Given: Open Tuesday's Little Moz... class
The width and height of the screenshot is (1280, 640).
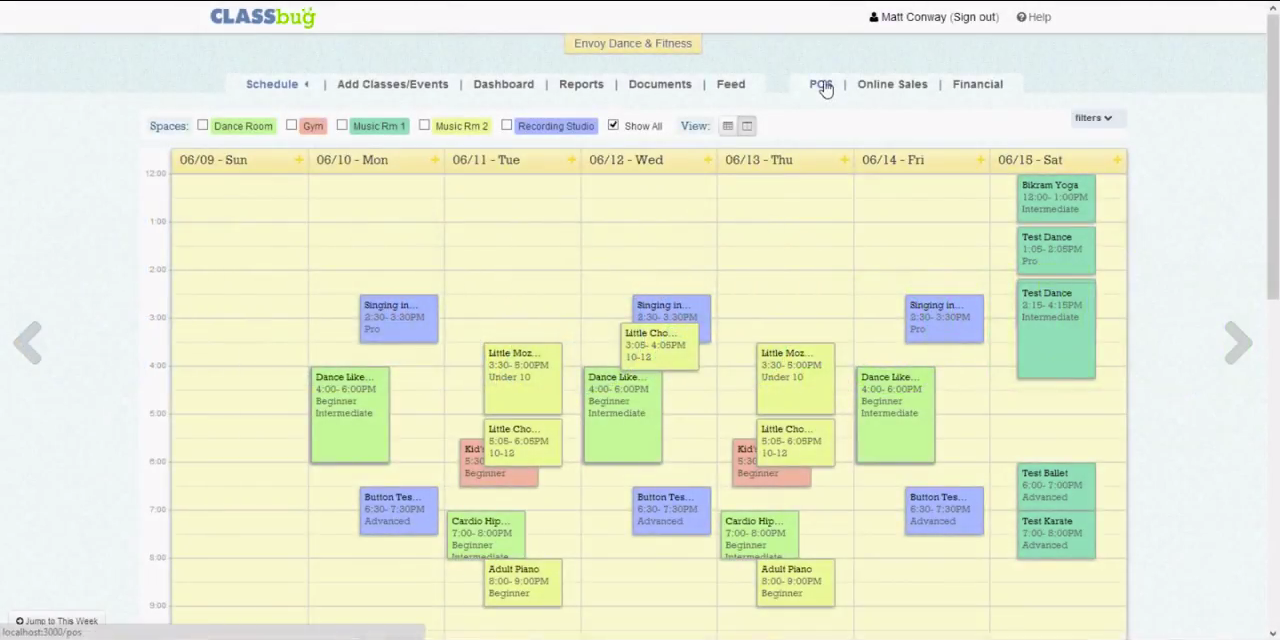Looking at the screenshot, I should pyautogui.click(x=523, y=379).
